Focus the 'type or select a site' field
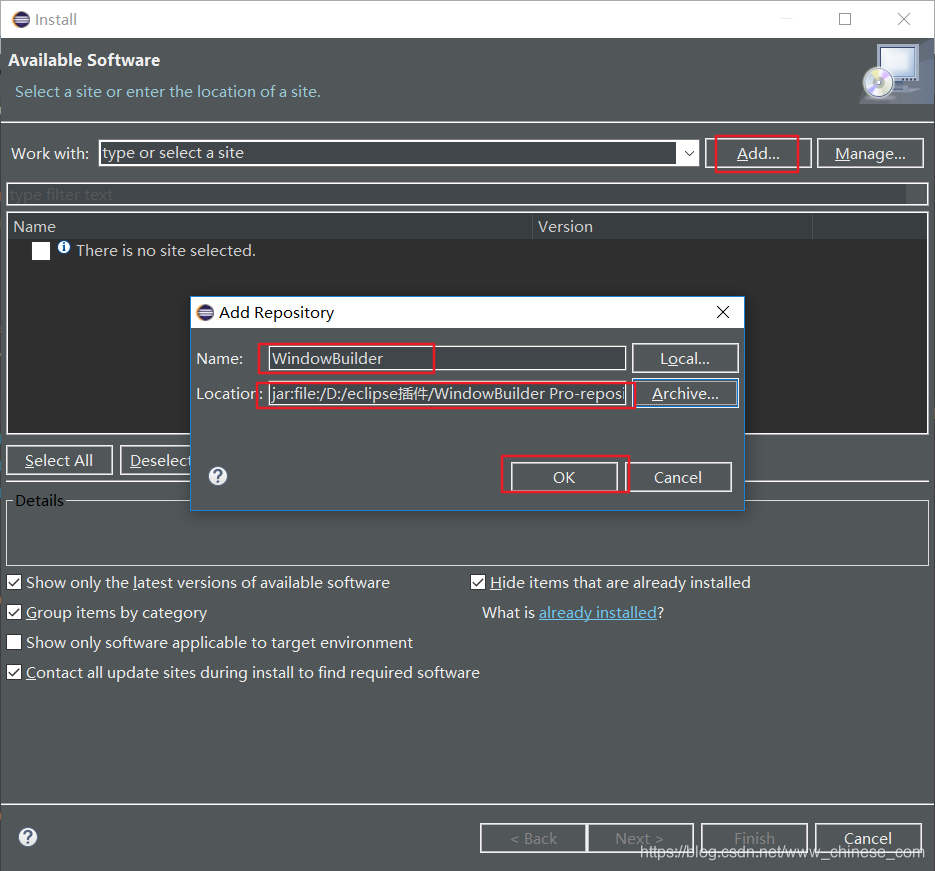 pos(388,153)
